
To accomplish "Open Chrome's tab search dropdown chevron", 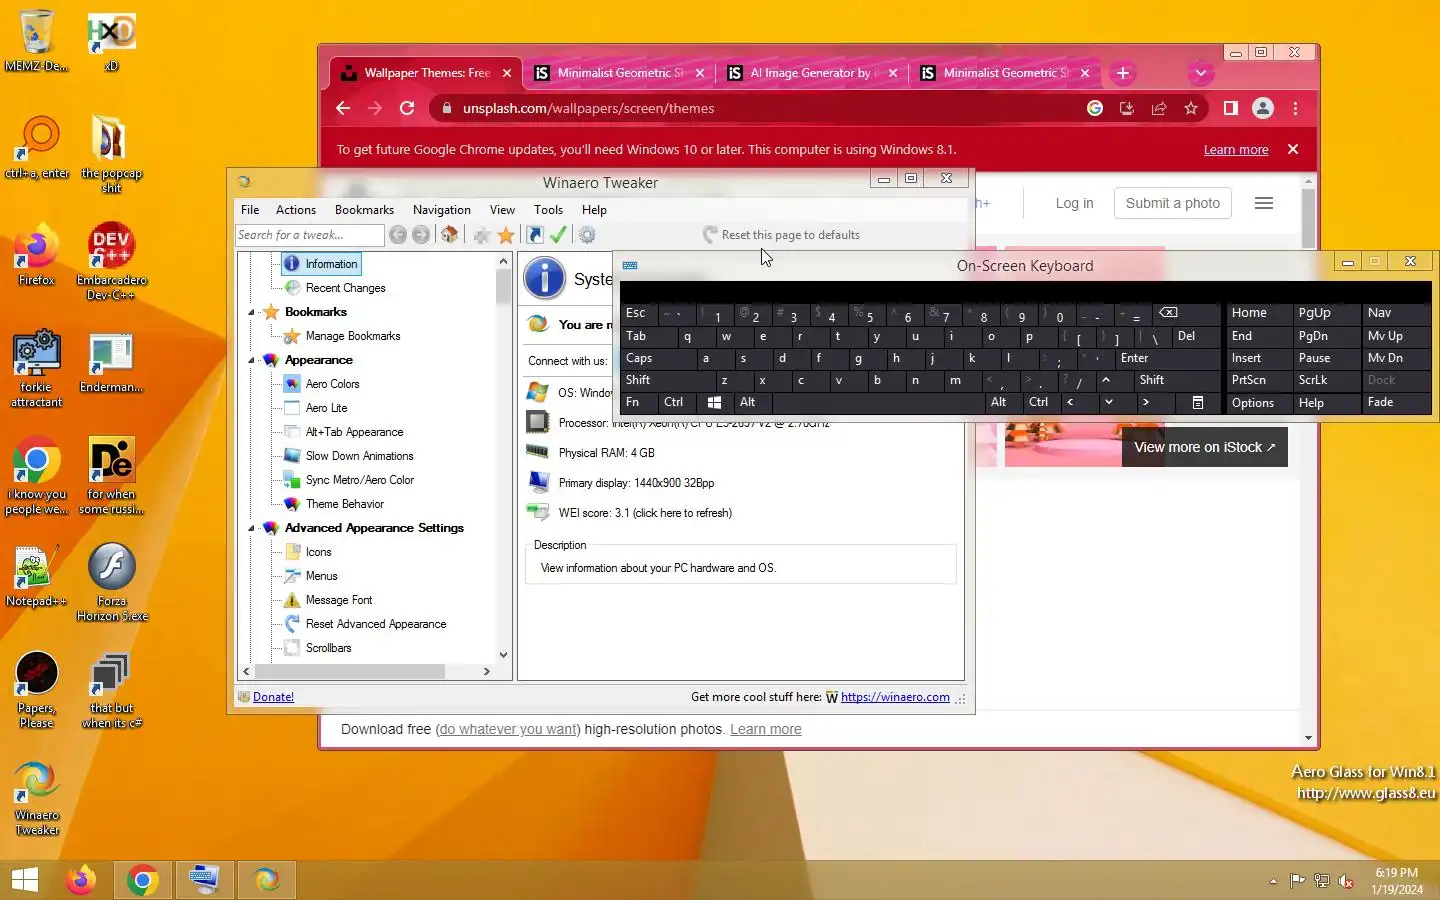I will click(x=1200, y=73).
